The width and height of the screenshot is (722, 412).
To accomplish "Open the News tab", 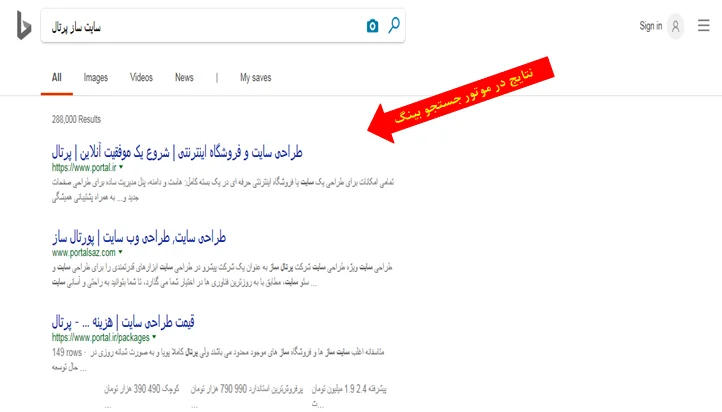I will coord(184,77).
